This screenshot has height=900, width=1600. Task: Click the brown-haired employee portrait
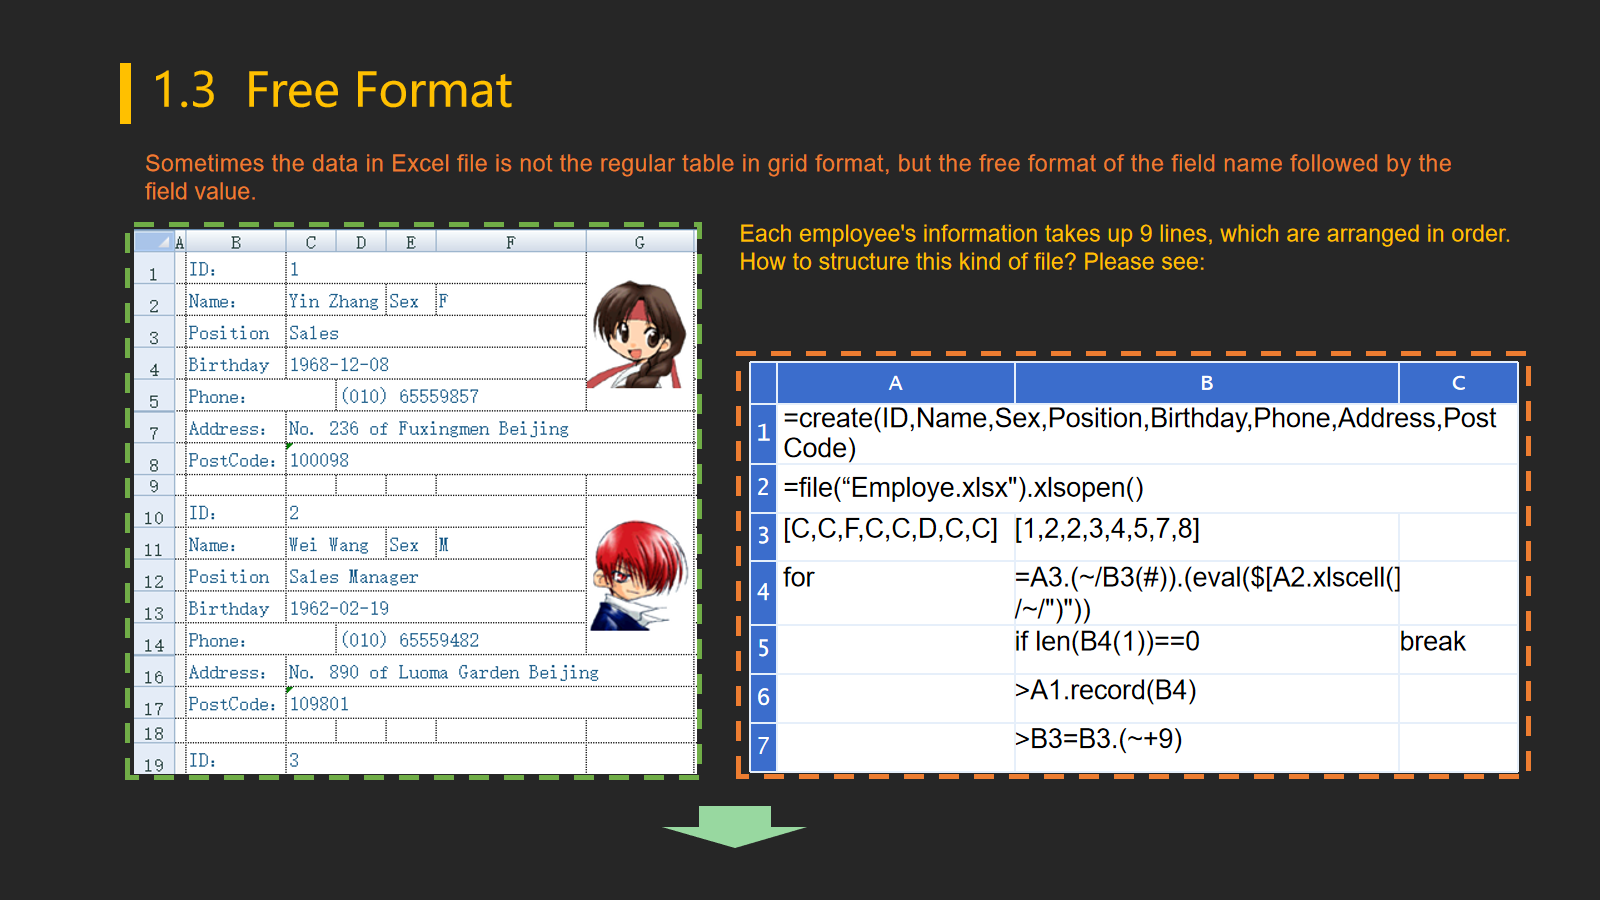click(x=639, y=334)
